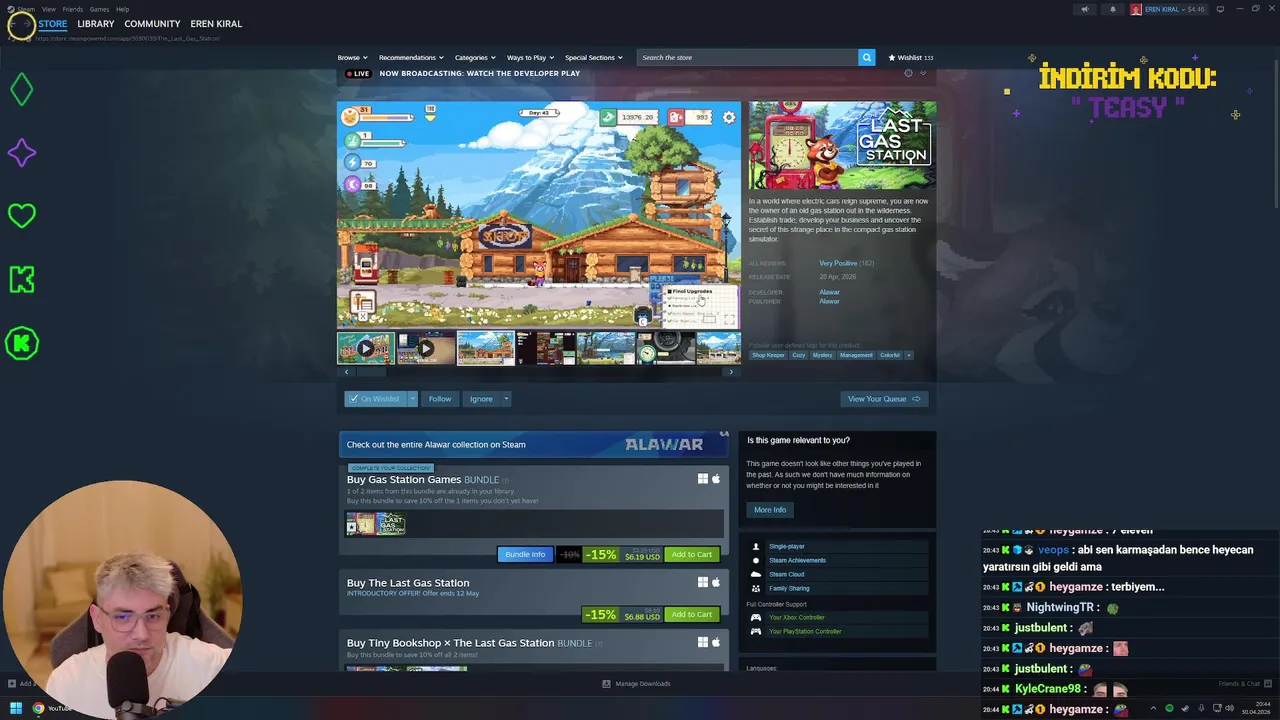
Task: Click the Bundle Info button
Action: (525, 554)
